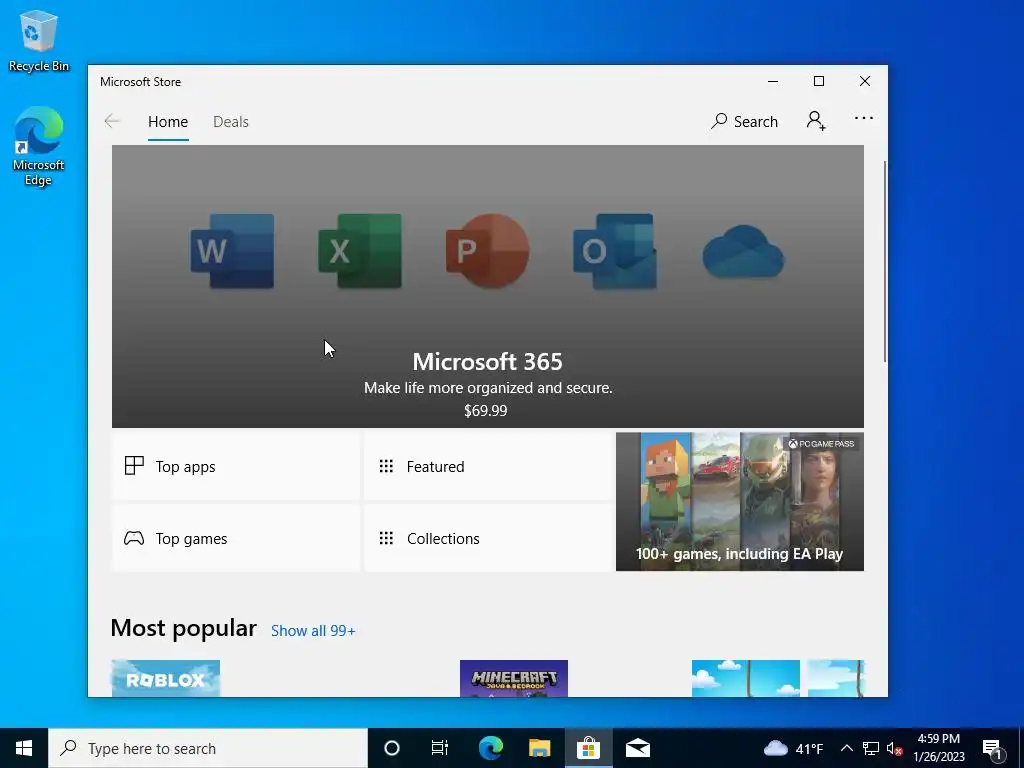Open the weather 41°F widget

(x=793, y=748)
